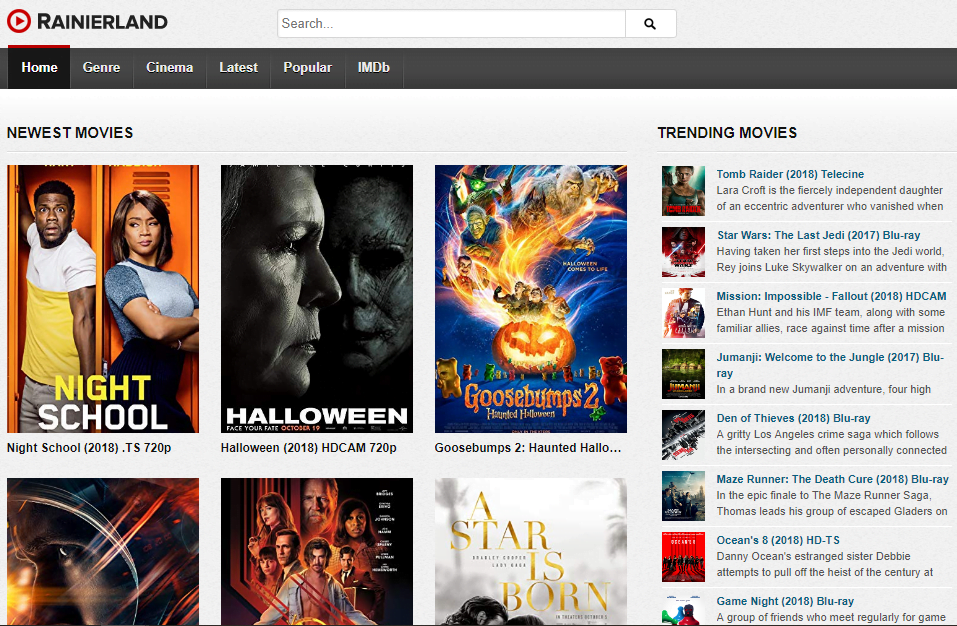Open the IMDb nav item

click(374, 68)
